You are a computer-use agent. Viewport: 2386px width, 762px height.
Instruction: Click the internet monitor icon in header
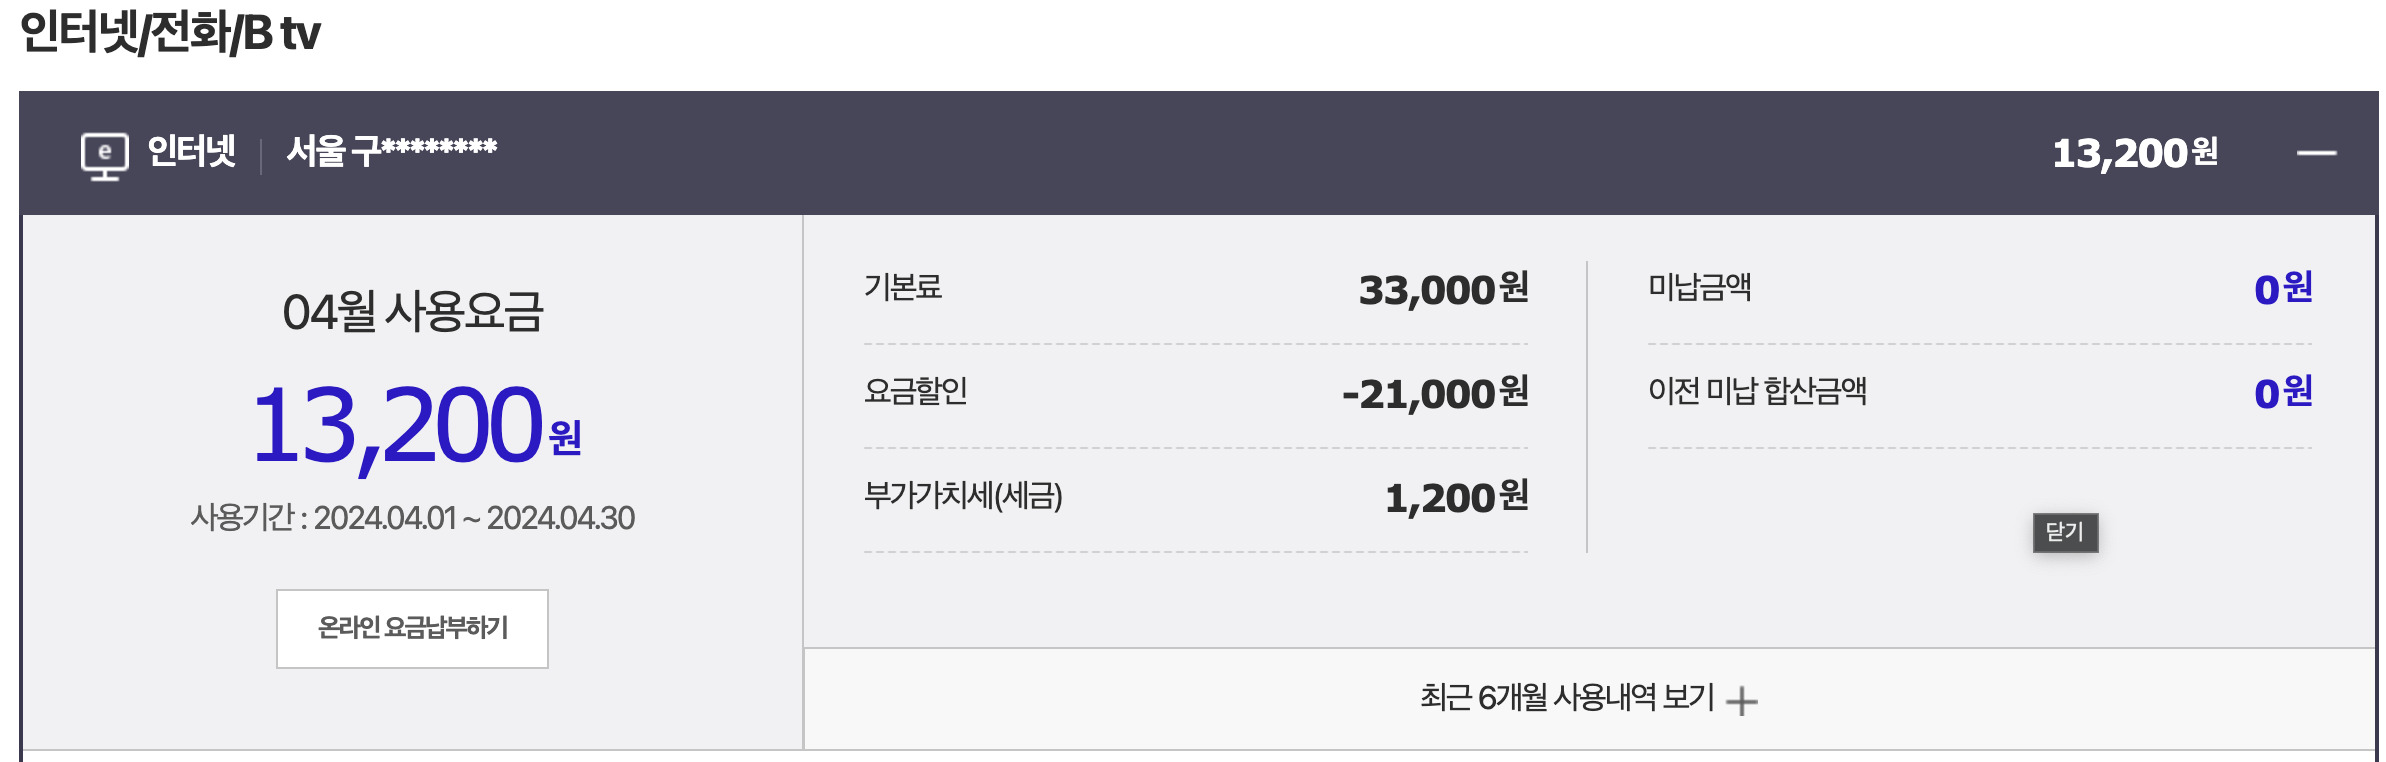[104, 155]
